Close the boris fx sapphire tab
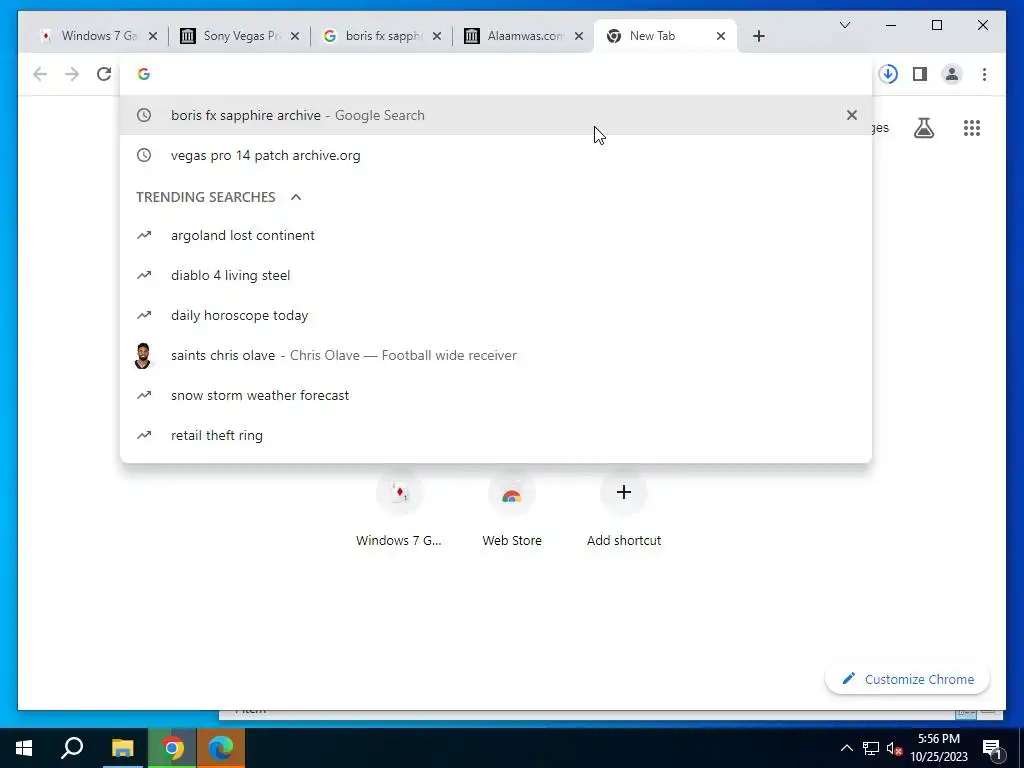The image size is (1024, 768). (437, 36)
